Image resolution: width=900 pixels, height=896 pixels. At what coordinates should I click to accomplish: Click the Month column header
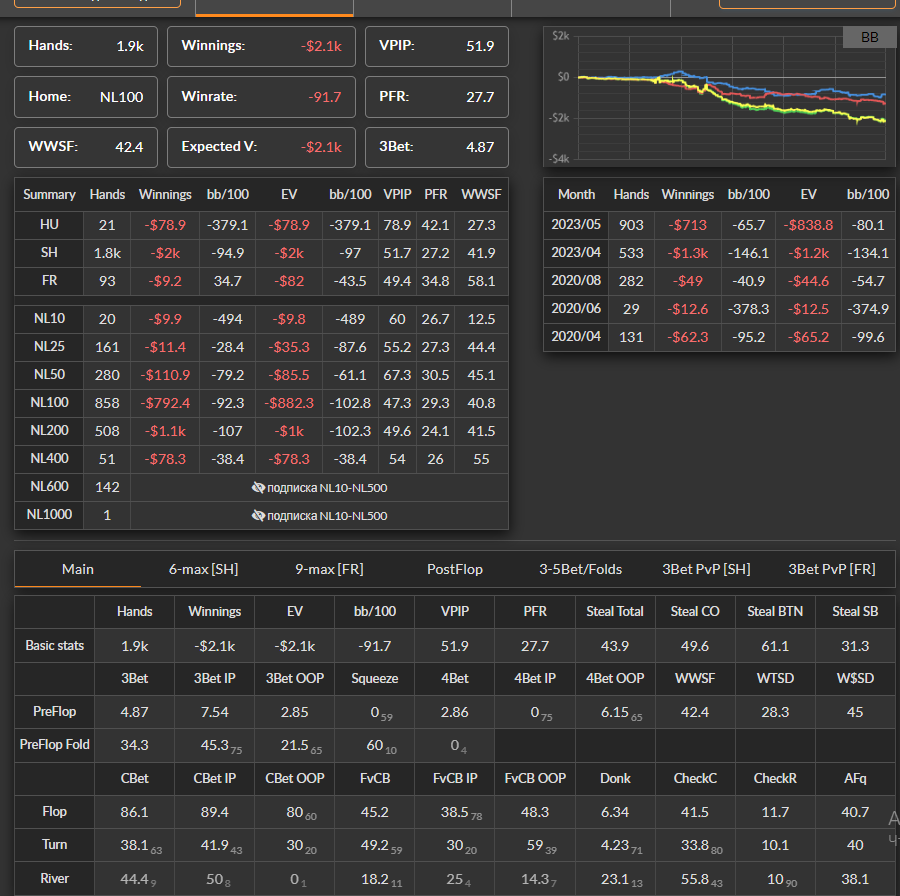point(576,194)
